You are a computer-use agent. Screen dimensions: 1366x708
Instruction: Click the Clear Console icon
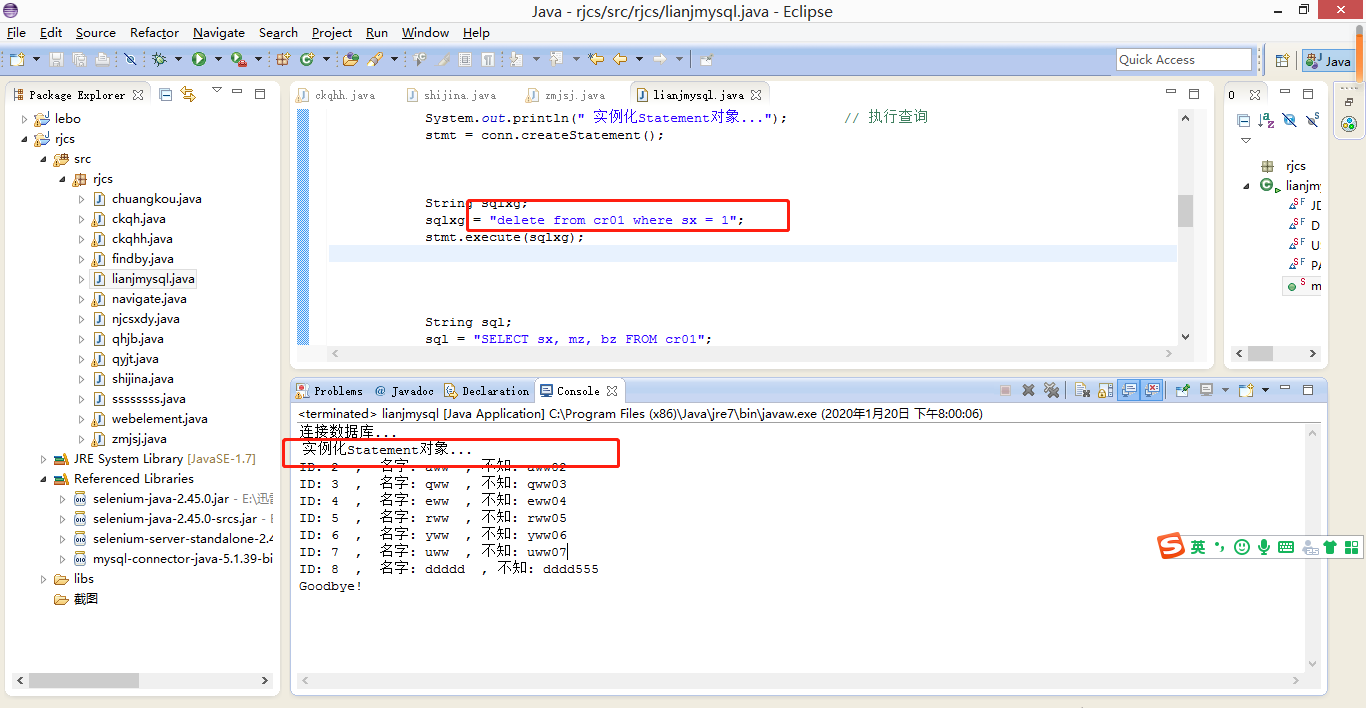click(x=1082, y=390)
